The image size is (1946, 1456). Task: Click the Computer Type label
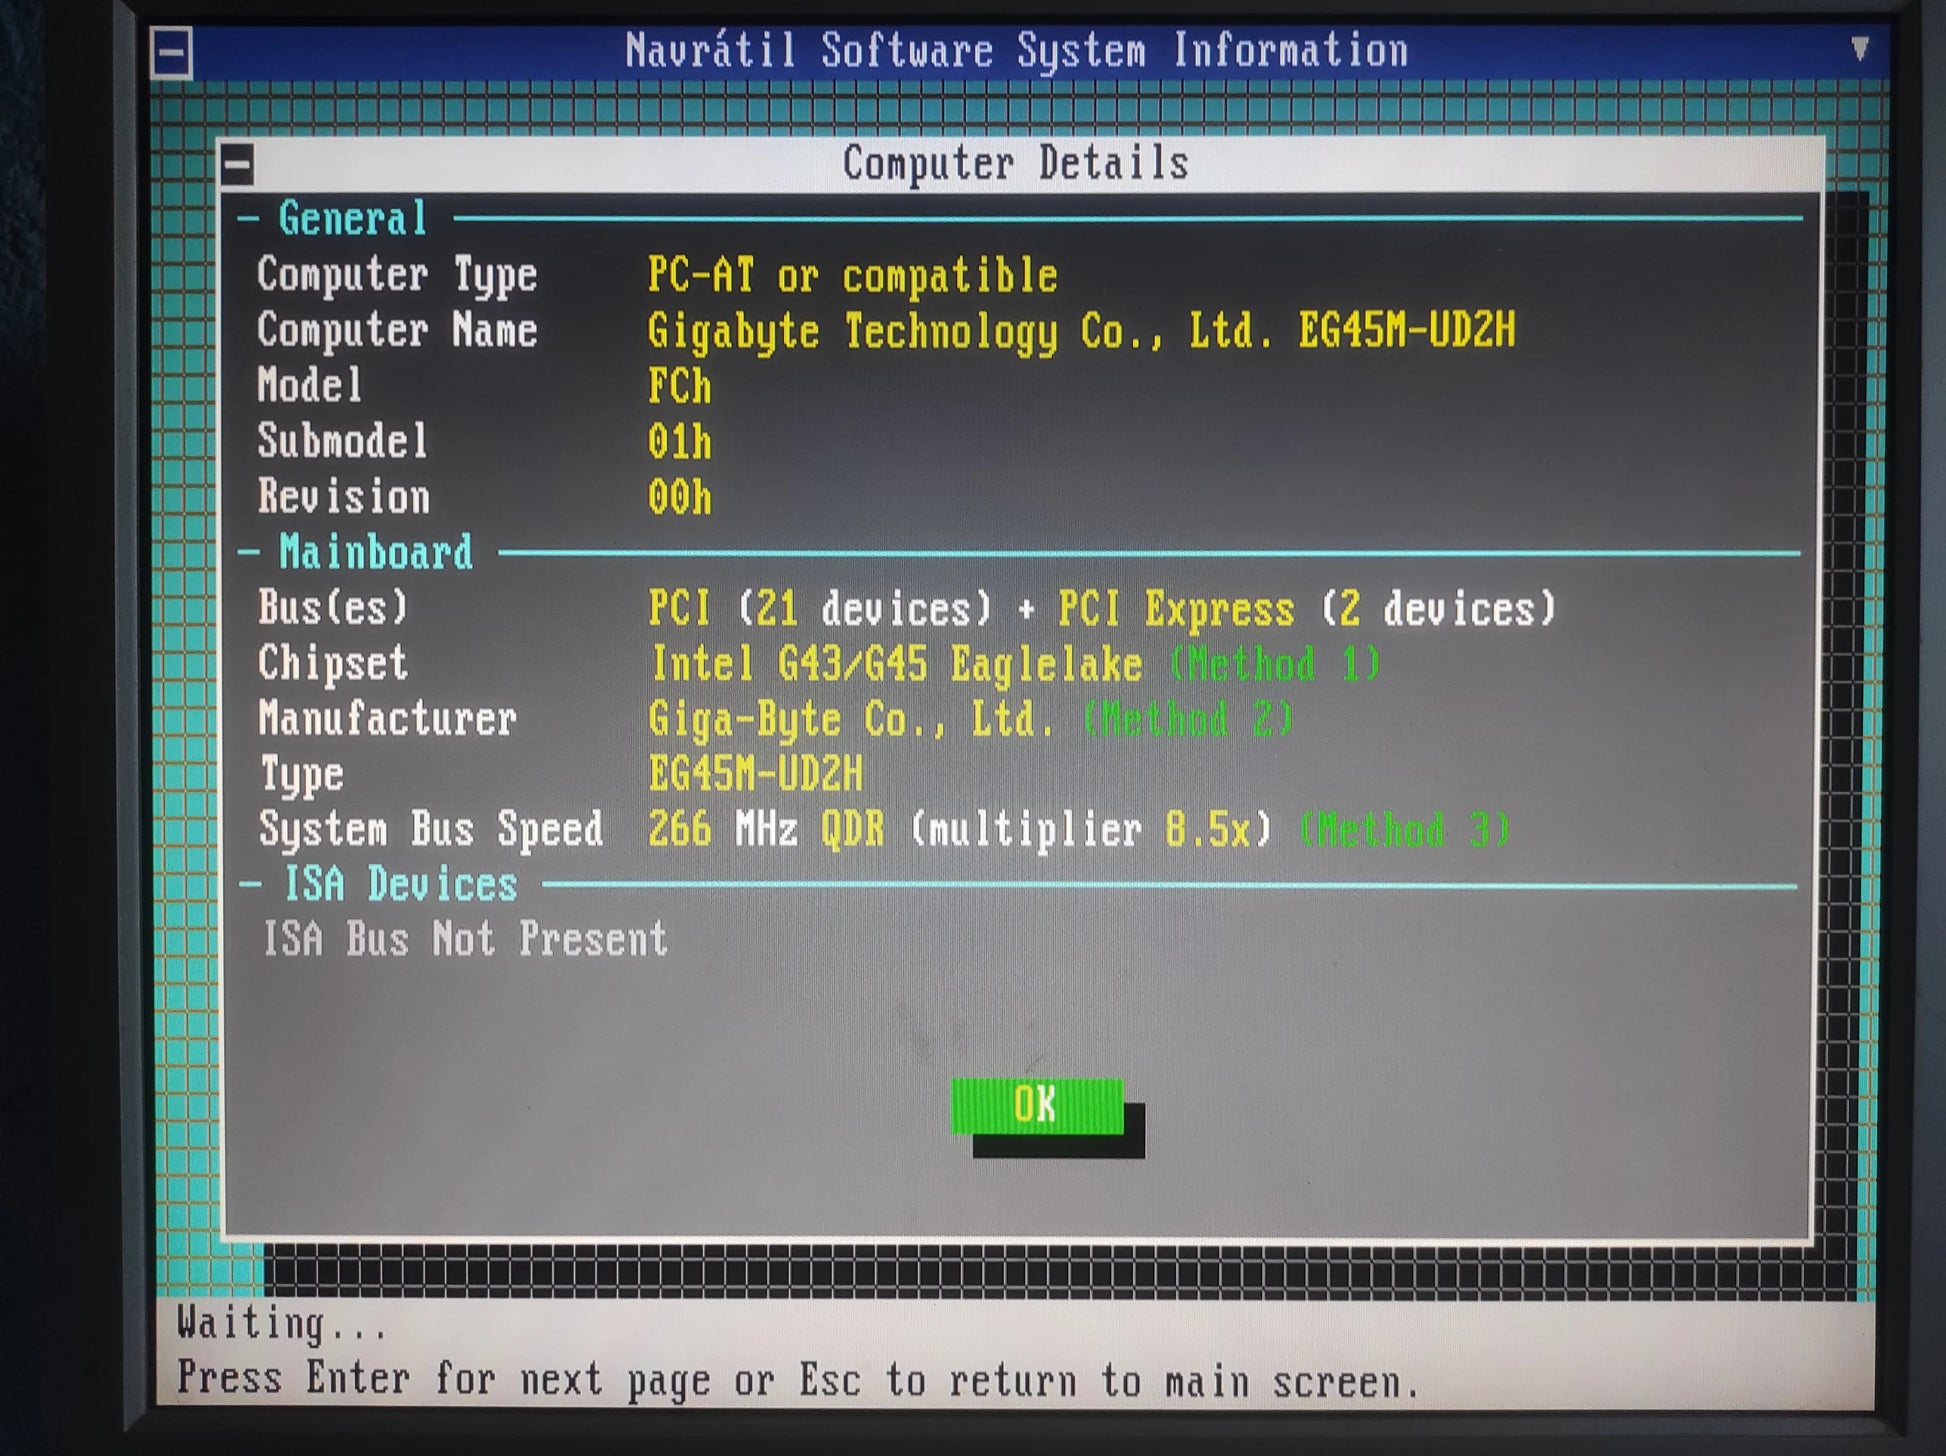[x=397, y=275]
